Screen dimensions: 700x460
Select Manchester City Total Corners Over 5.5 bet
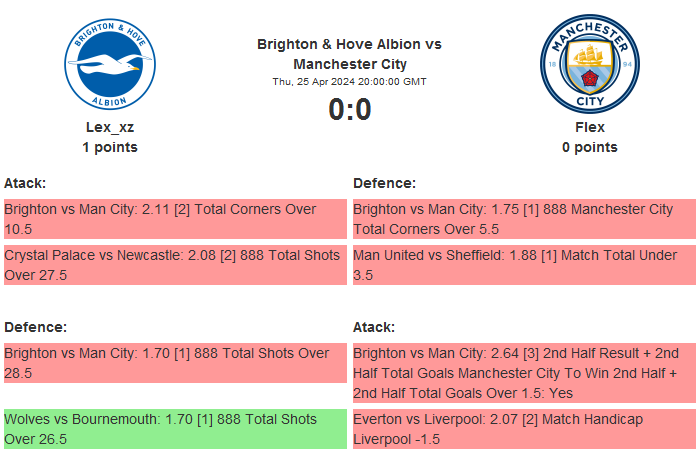(524, 219)
